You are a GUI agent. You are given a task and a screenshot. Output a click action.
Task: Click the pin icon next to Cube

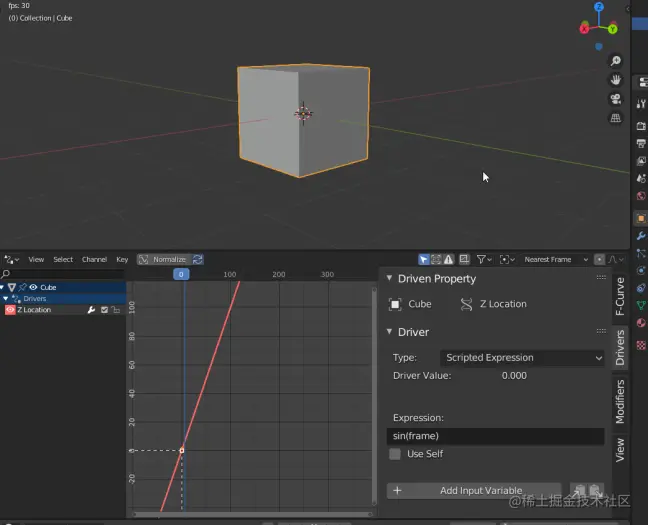point(22,287)
